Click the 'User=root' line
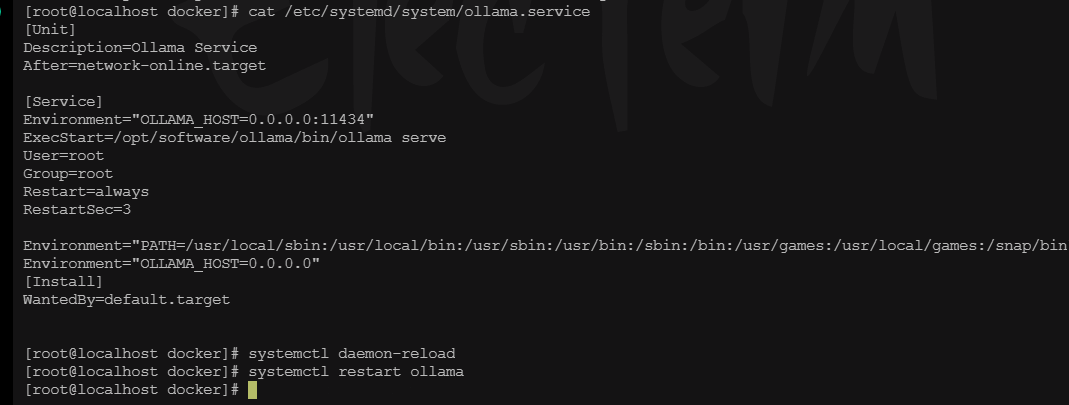 (x=63, y=155)
